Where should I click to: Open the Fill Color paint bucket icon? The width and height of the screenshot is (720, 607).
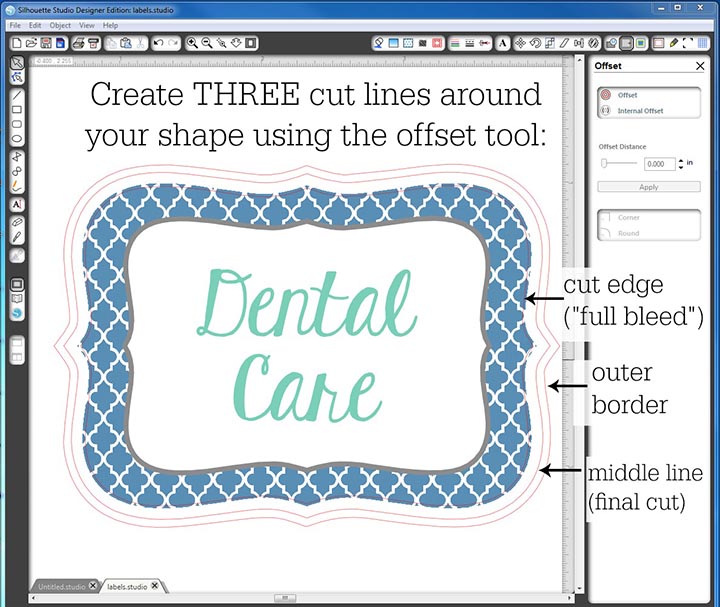(378, 43)
